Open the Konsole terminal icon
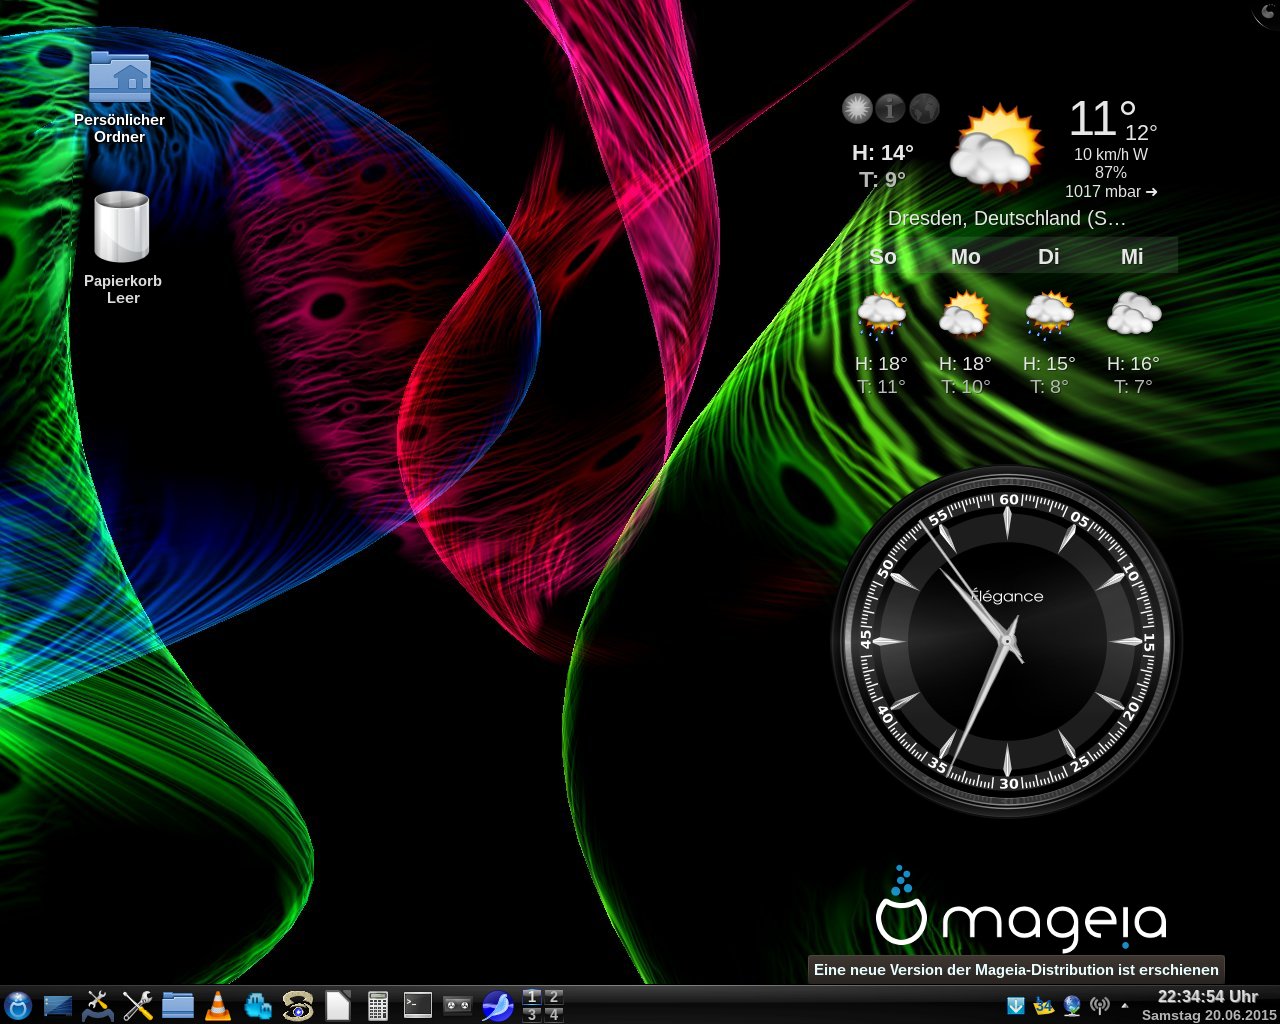 click(418, 1004)
